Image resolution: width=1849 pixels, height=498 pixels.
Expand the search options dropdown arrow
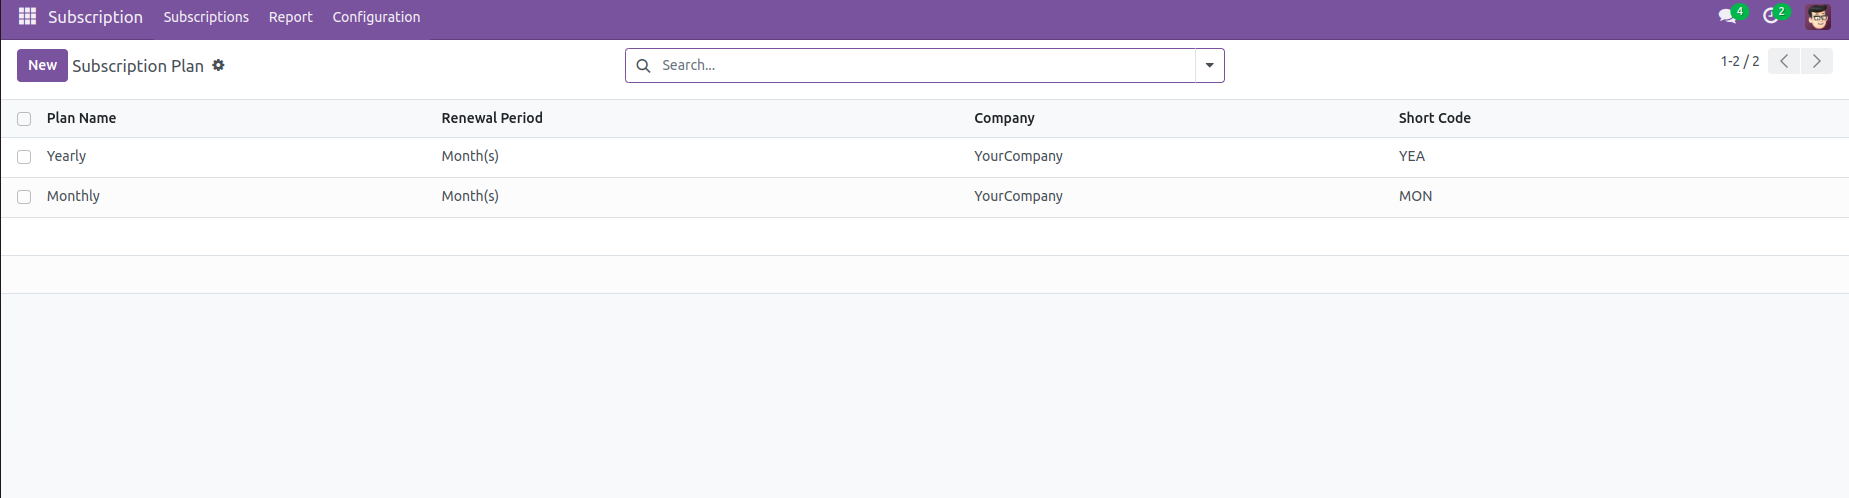[1209, 66]
